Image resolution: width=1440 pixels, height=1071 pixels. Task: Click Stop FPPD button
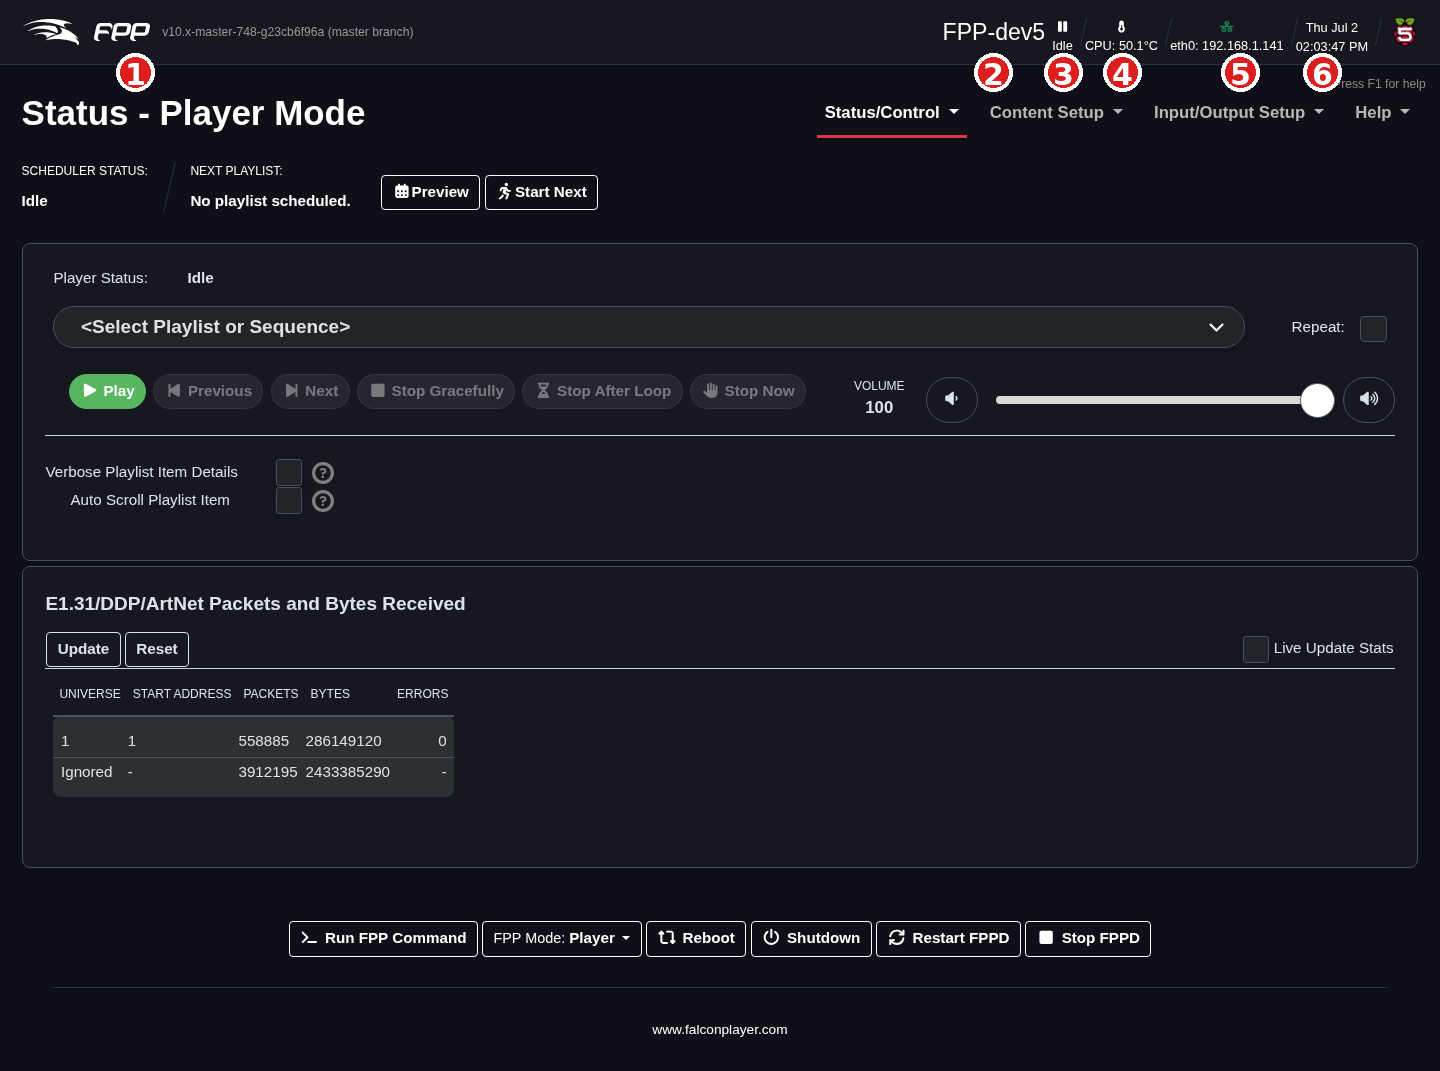tap(1088, 939)
